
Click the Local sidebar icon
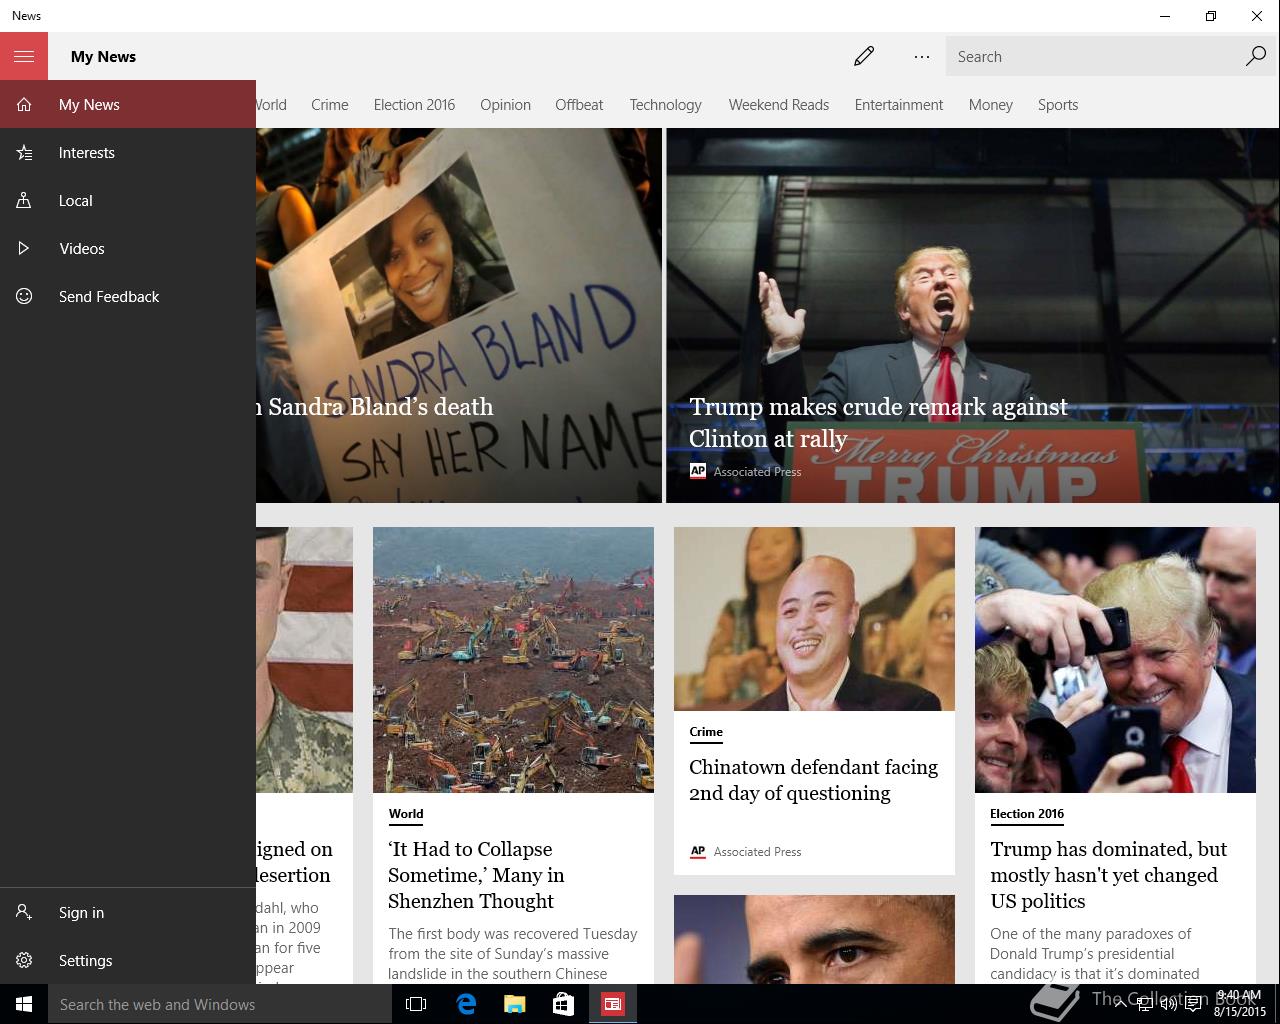click(x=24, y=200)
